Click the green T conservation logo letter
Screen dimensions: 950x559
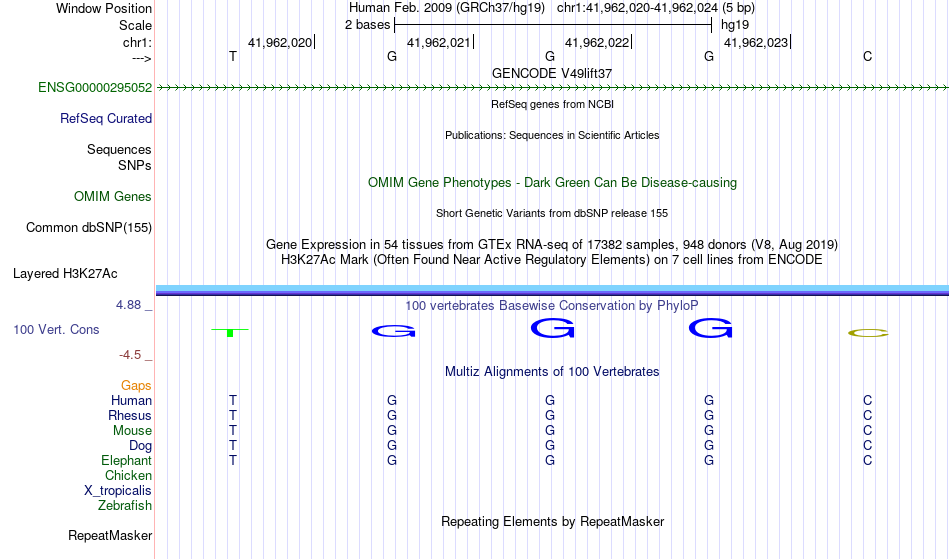point(230,332)
